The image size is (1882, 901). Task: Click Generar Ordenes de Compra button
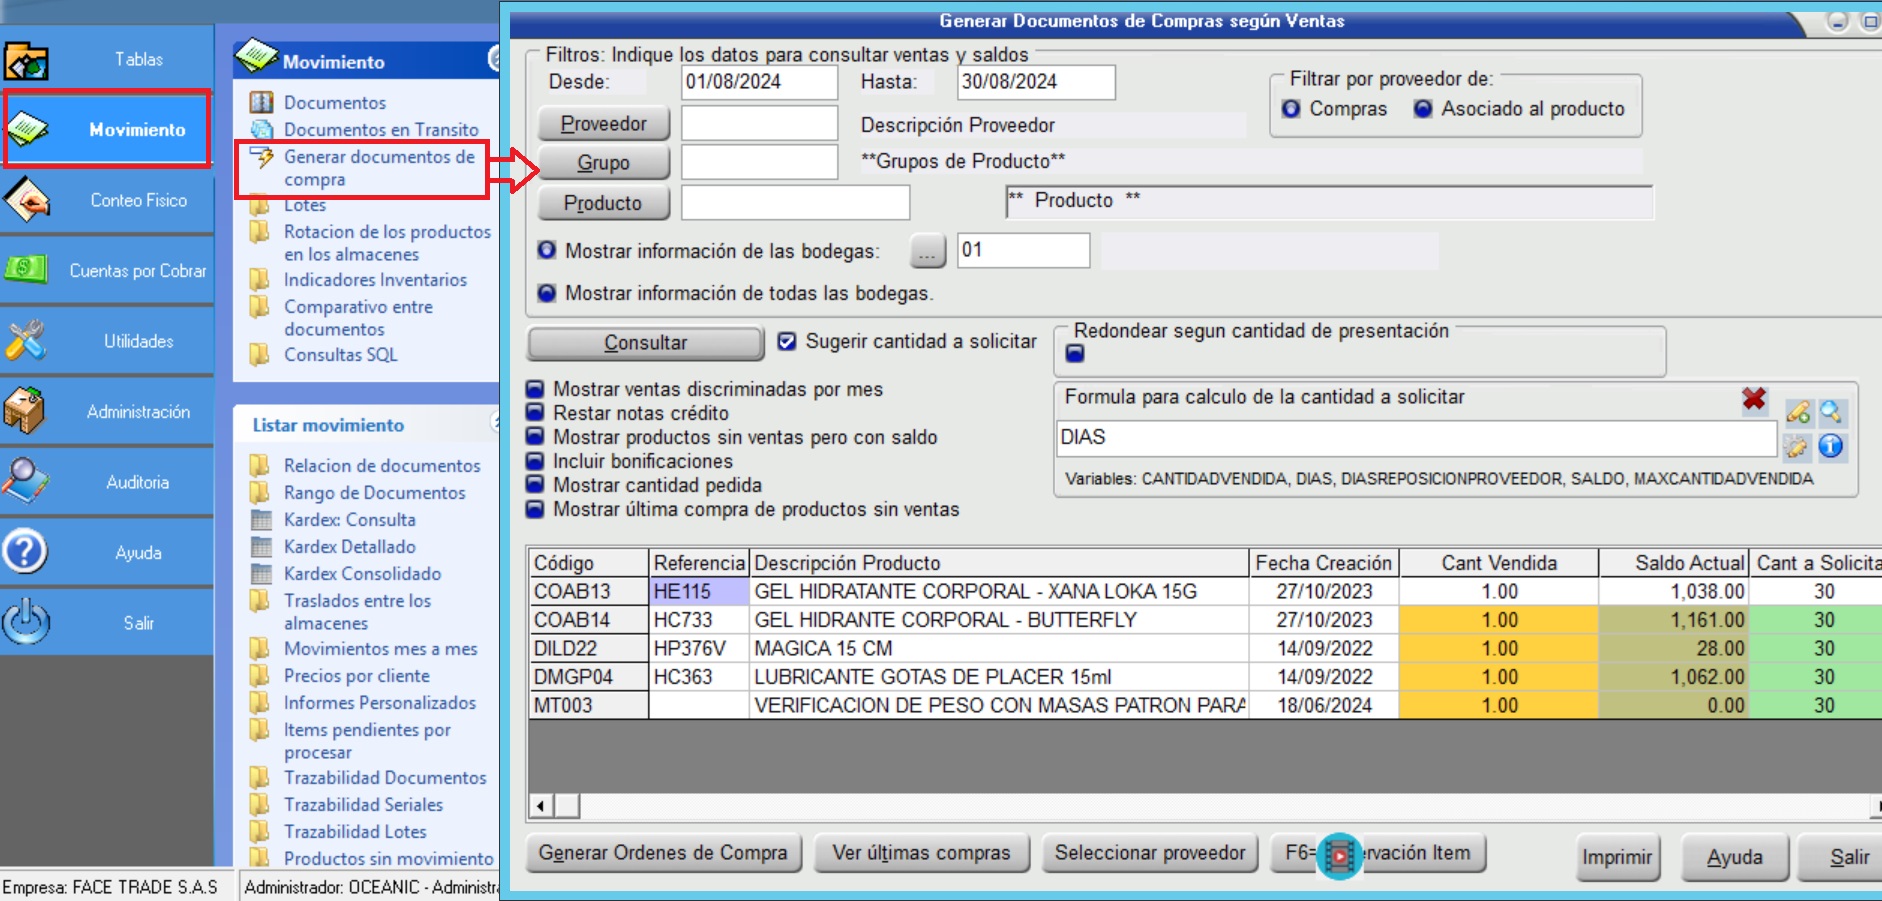point(663,853)
